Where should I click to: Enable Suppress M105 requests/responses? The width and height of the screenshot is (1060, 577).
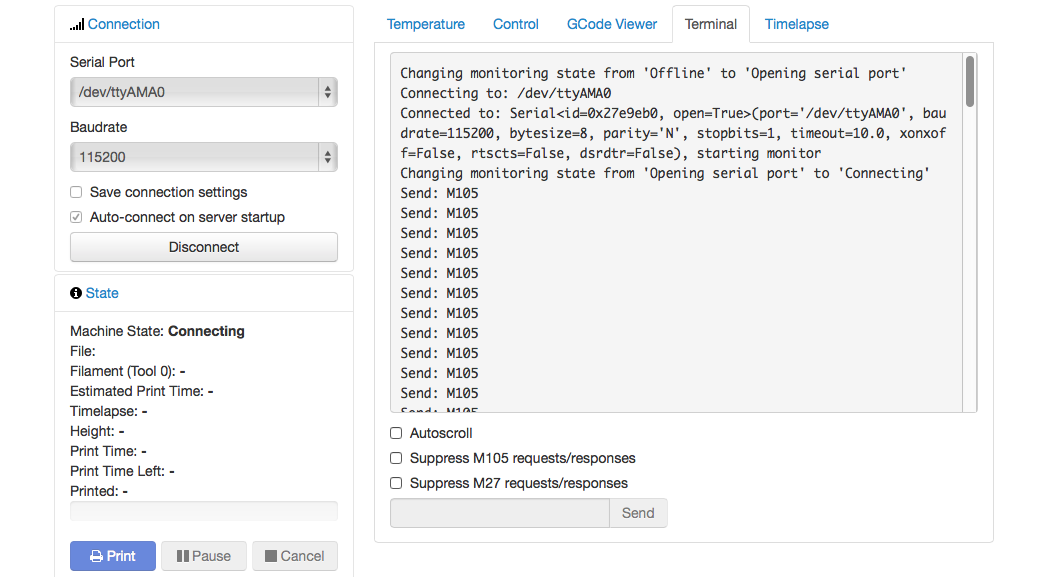pyautogui.click(x=395, y=457)
